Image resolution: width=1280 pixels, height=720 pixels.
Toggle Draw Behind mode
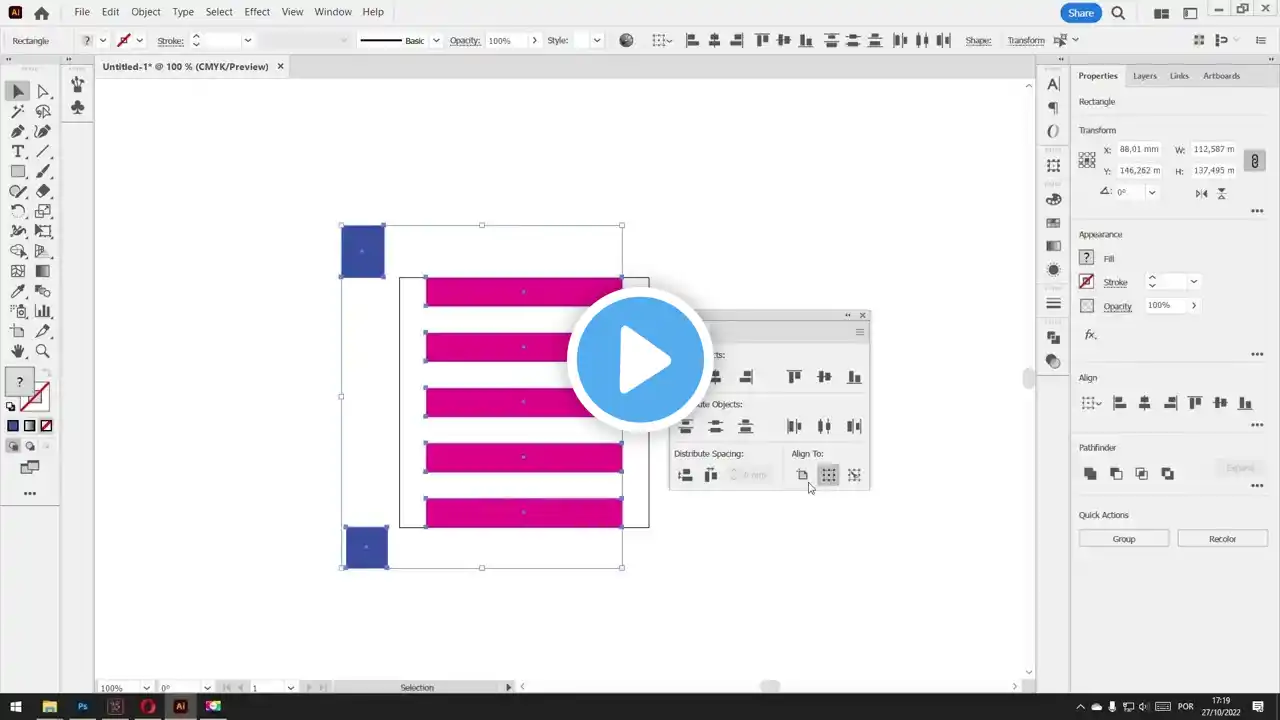30,446
